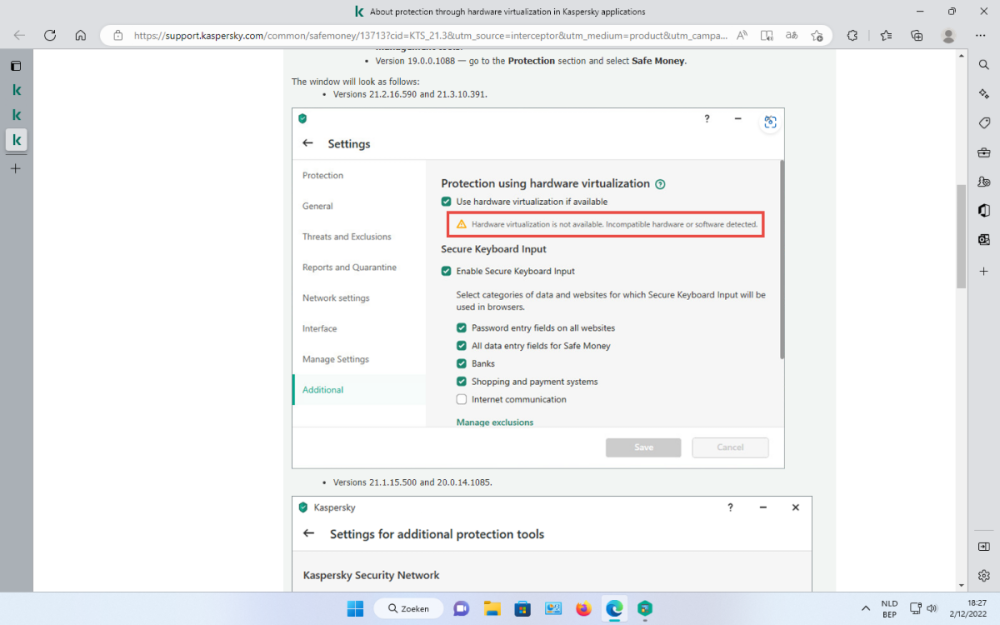This screenshot has width=1000, height=625.
Task: Click the visual search icon on screenshot
Action: (x=770, y=122)
